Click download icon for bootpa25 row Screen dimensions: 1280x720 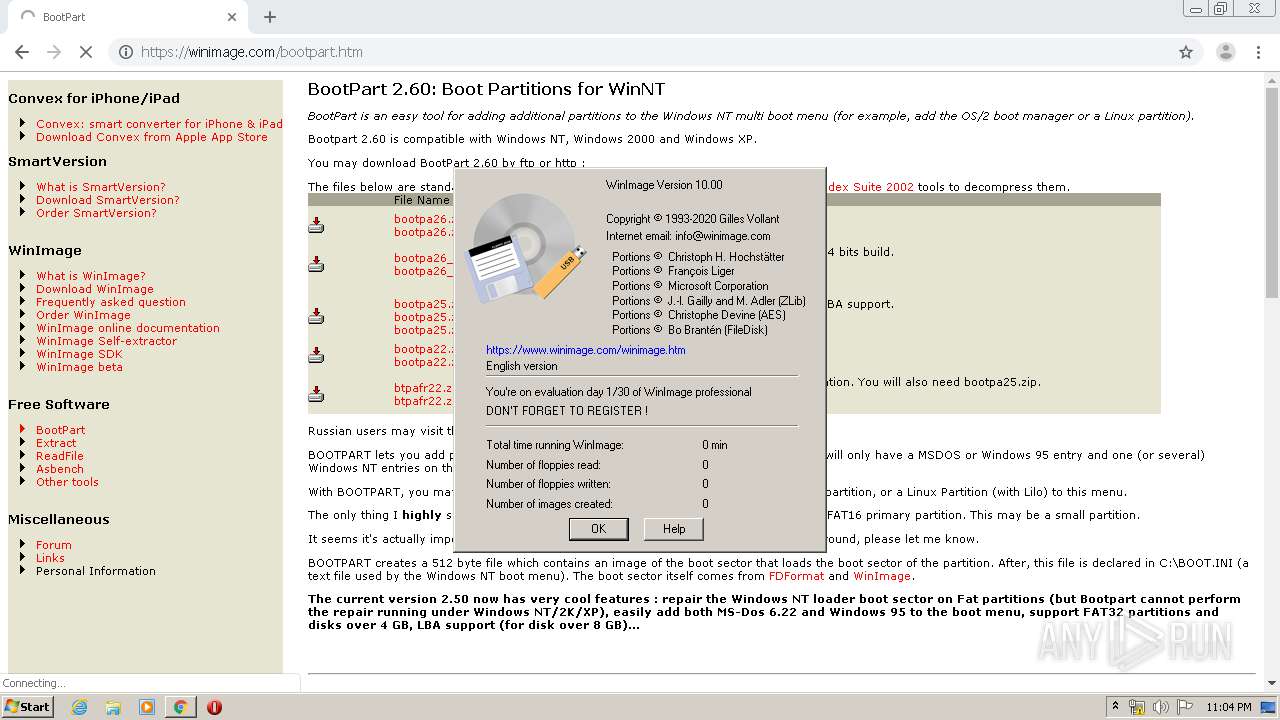316,317
